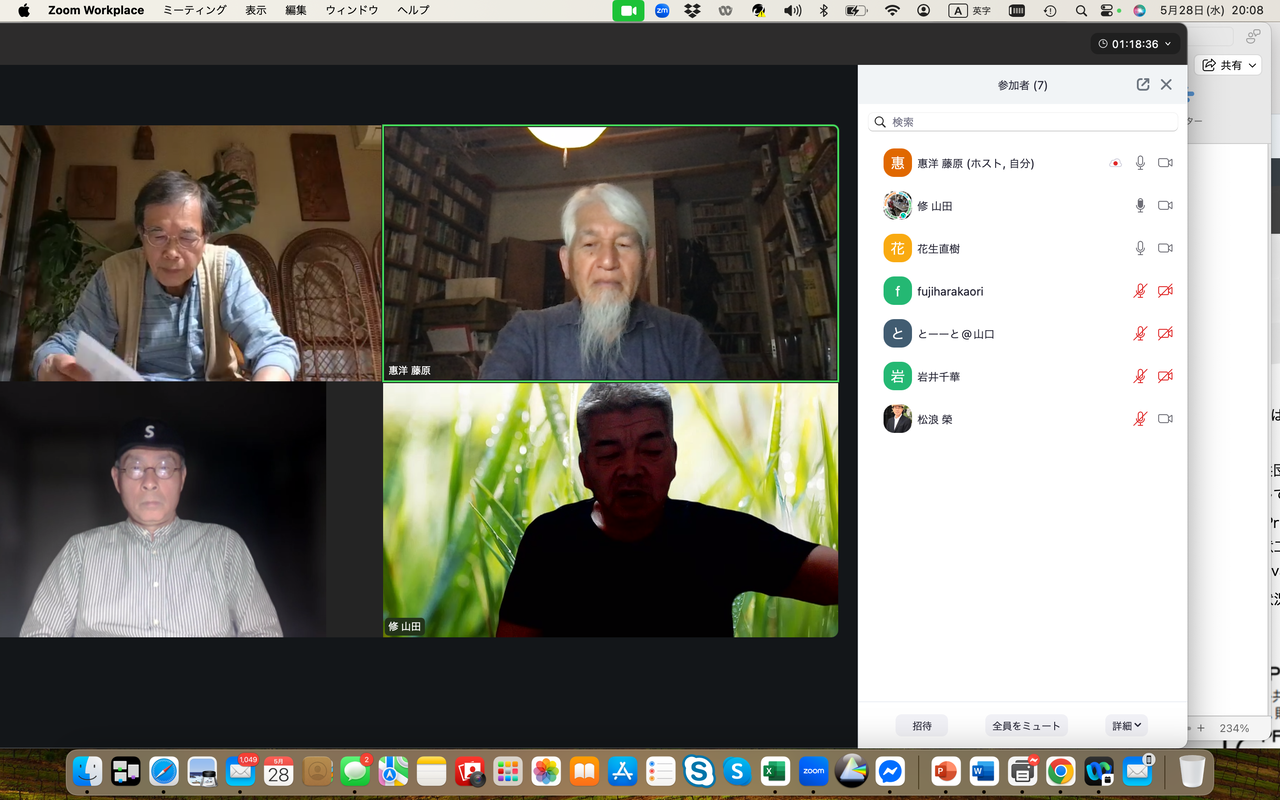Click the participant 検索 search field
Viewport: 1280px width, 800px height.
click(1023, 122)
